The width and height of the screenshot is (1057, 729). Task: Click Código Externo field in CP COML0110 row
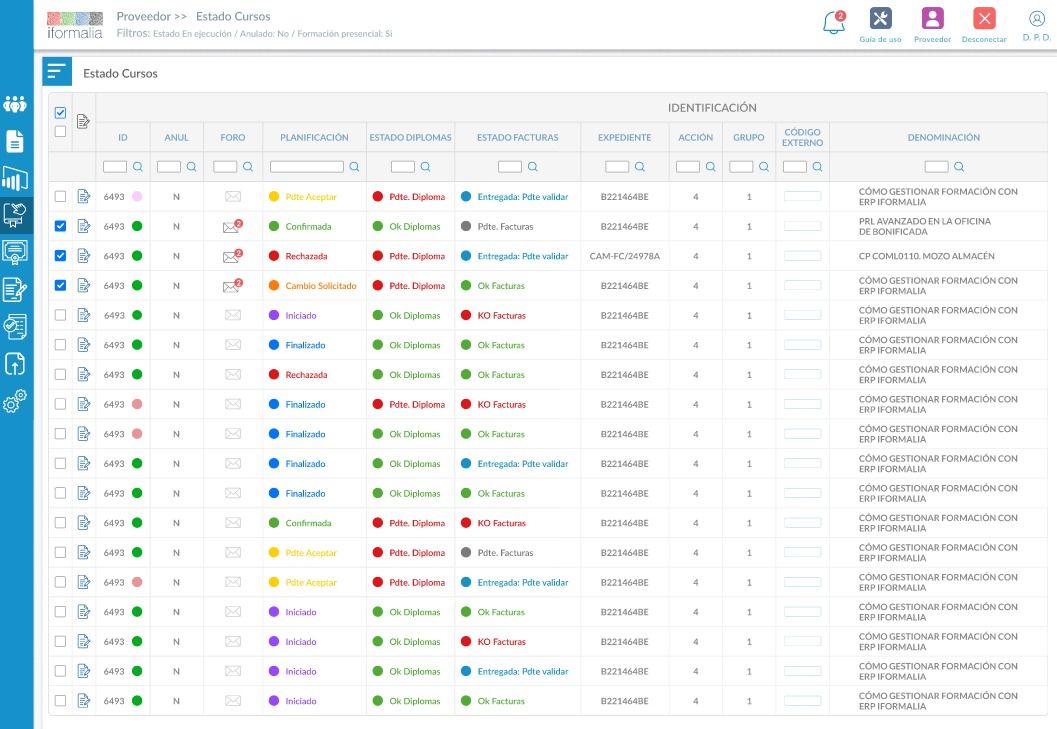[x=802, y=256]
